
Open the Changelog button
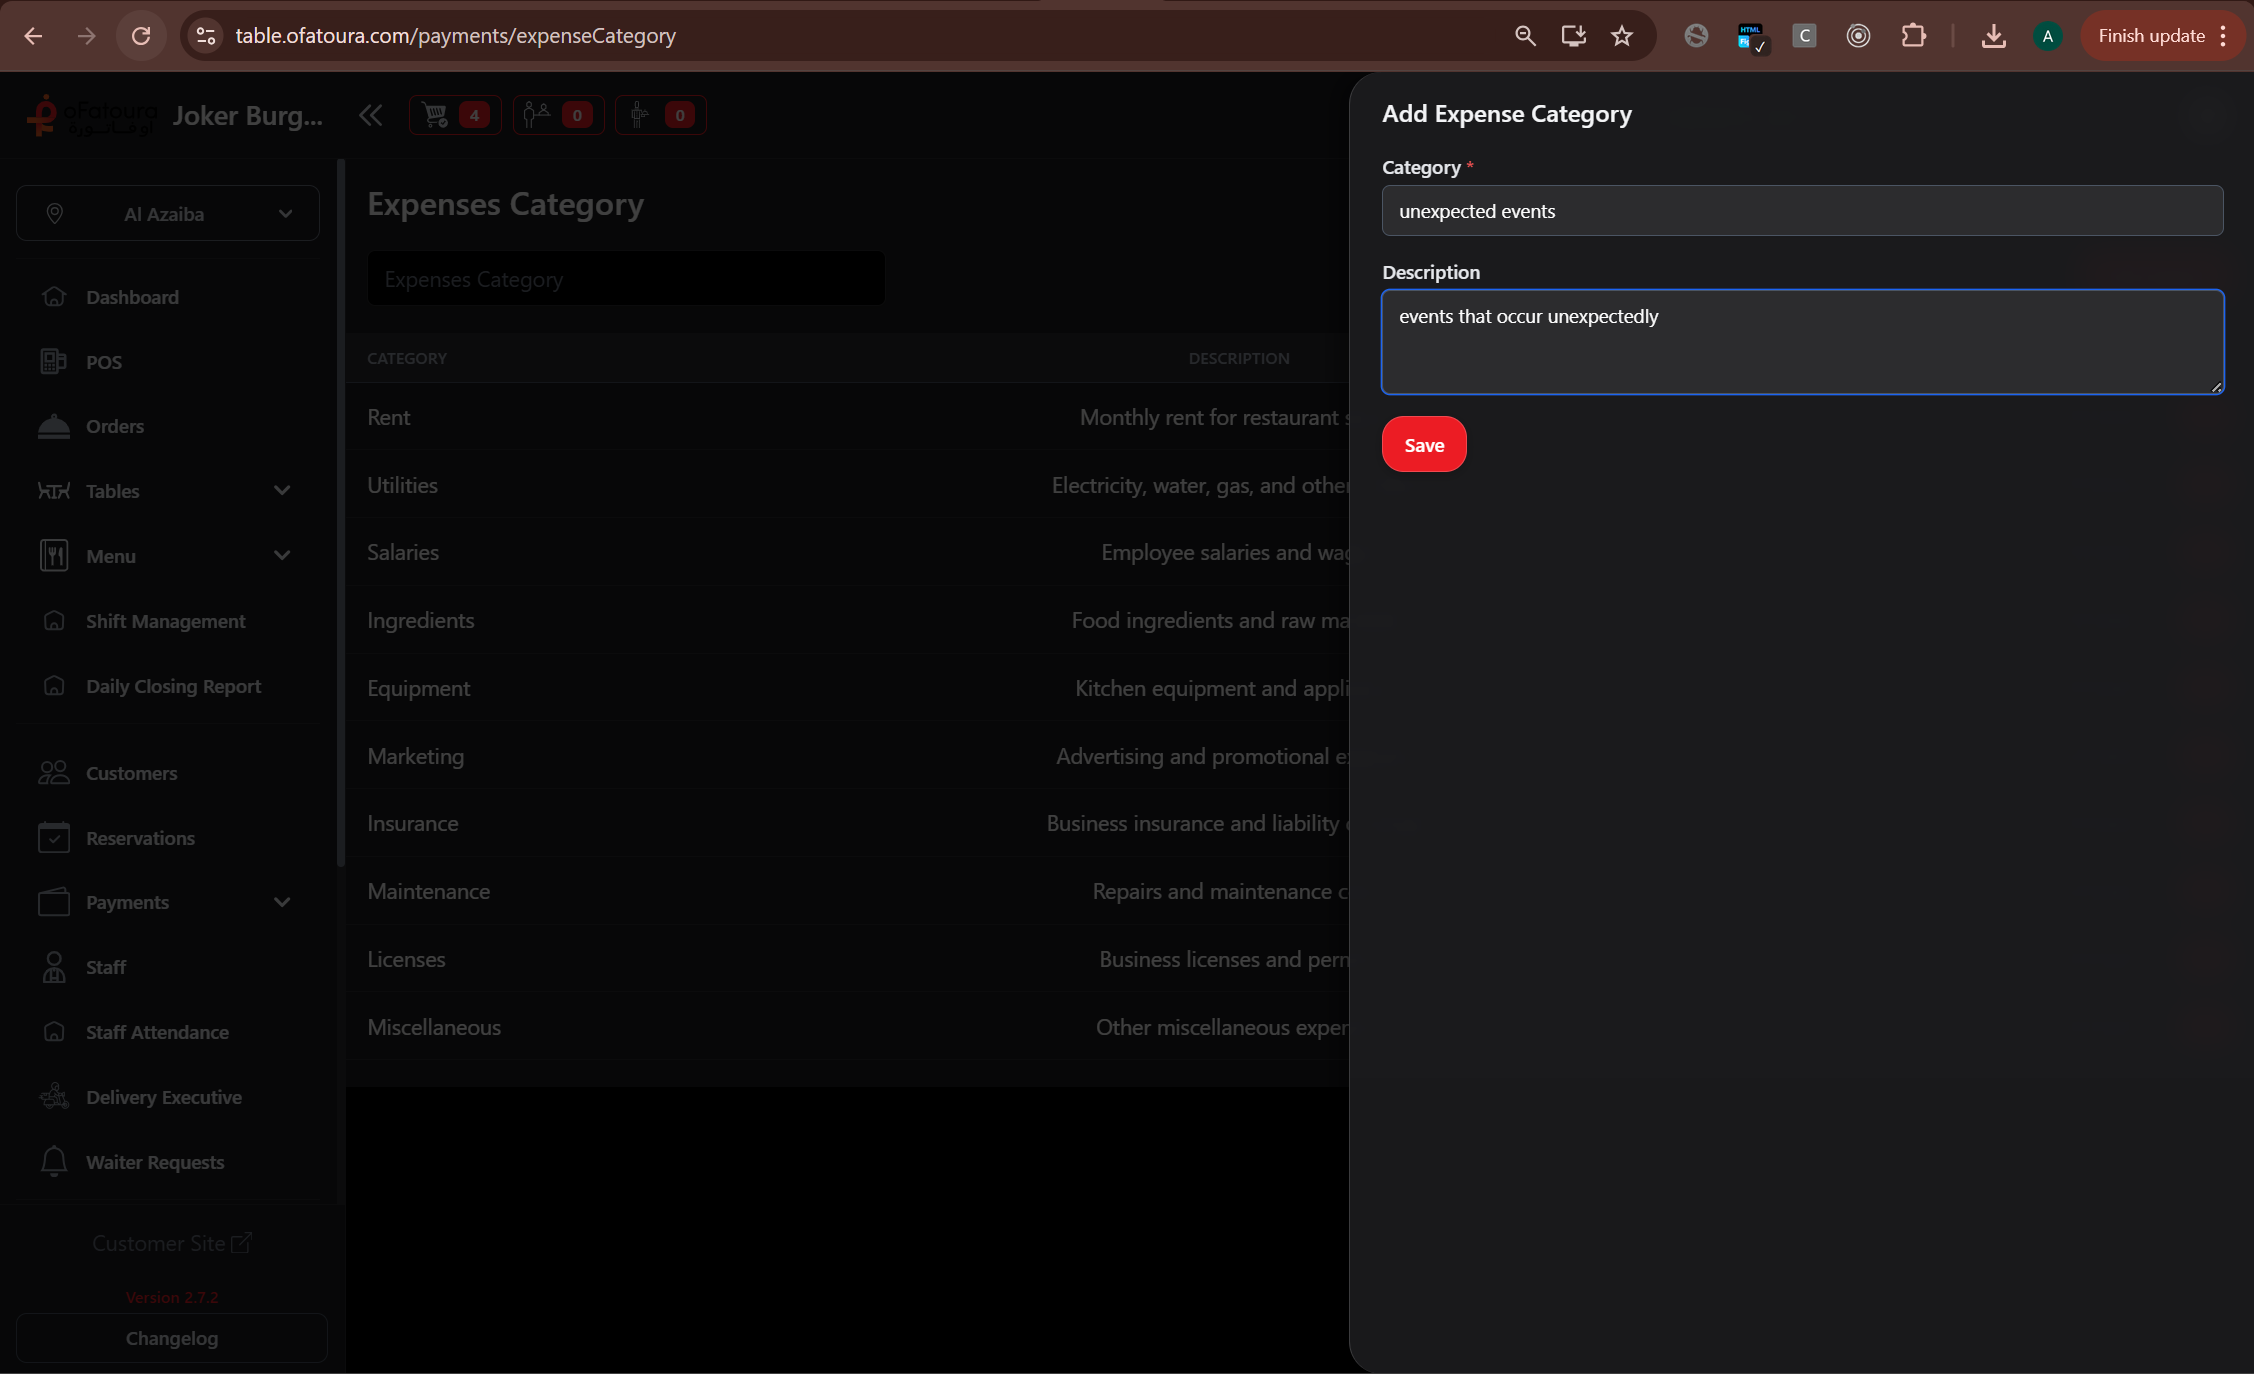click(x=171, y=1338)
